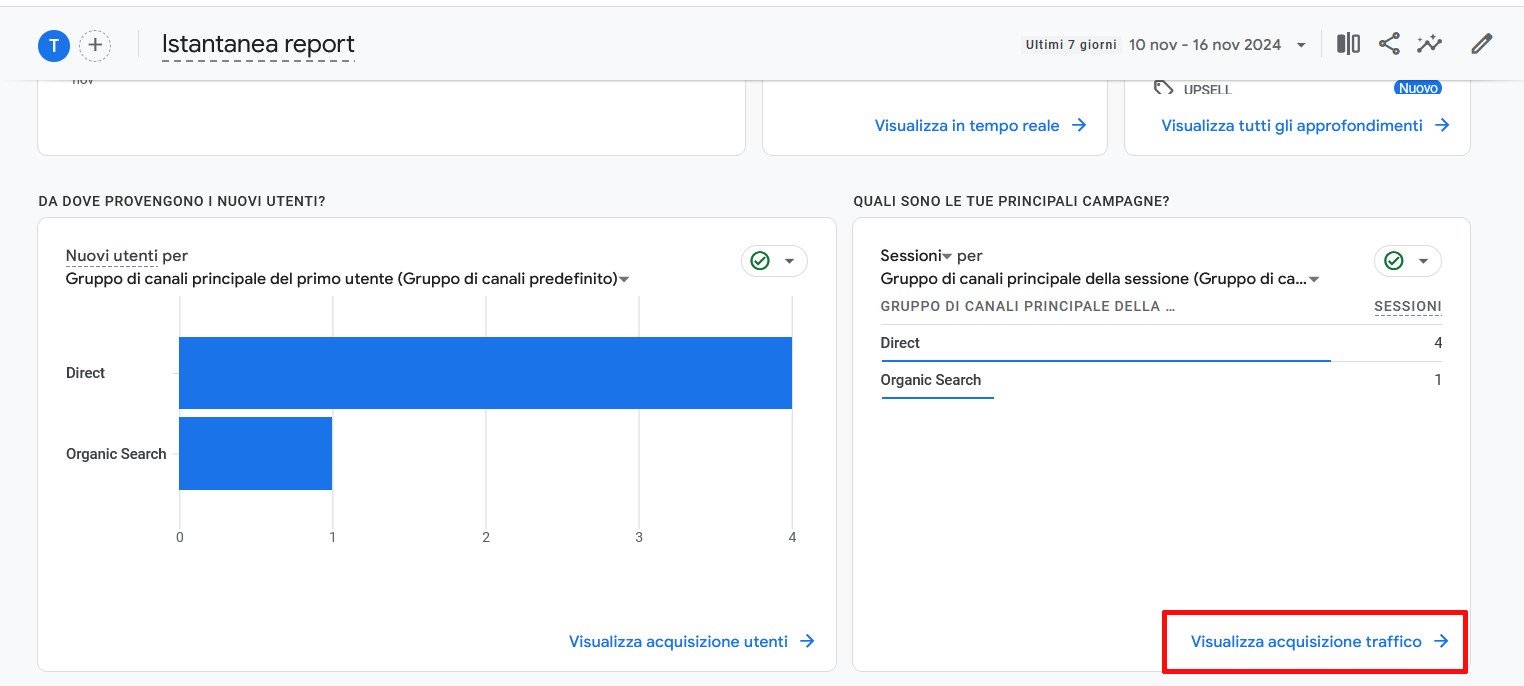The width and height of the screenshot is (1524, 686).
Task: Change the first user channel group dimension
Action: pyautogui.click(x=347, y=279)
